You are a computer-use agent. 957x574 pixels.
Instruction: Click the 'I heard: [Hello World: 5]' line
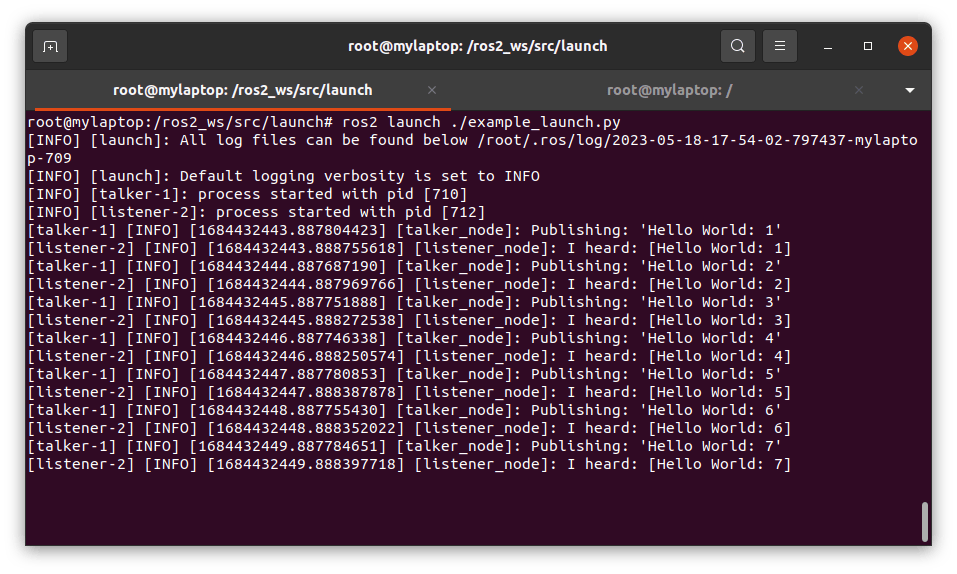[409, 393]
